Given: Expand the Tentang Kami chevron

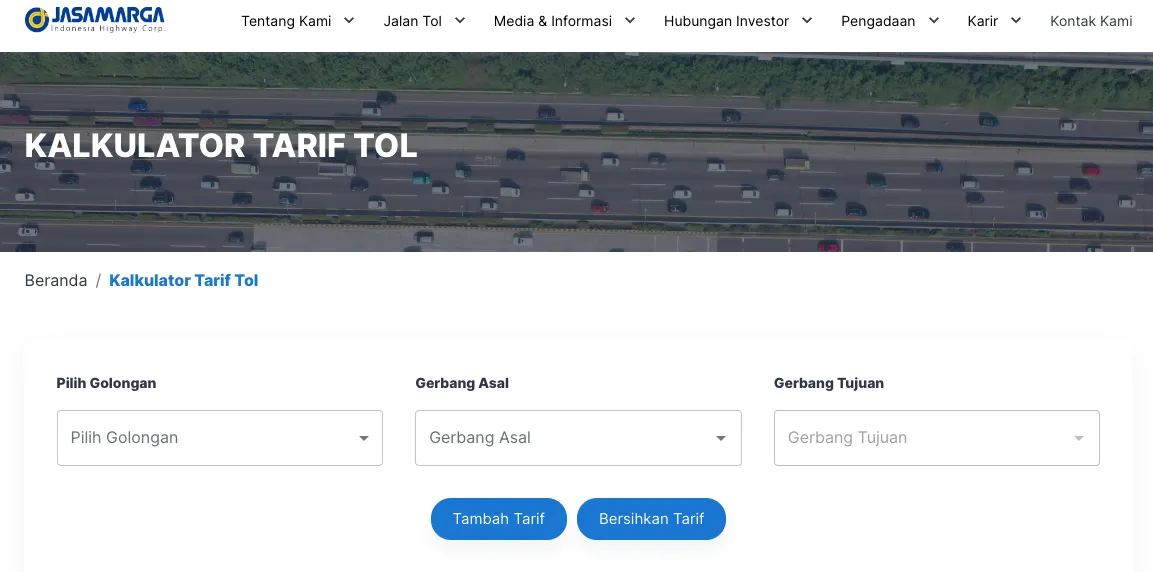Looking at the screenshot, I should [349, 21].
